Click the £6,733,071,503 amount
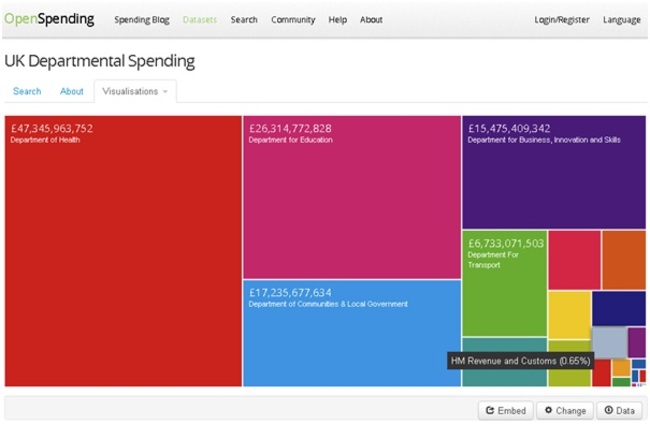The height and width of the screenshot is (425, 650). click(x=506, y=243)
